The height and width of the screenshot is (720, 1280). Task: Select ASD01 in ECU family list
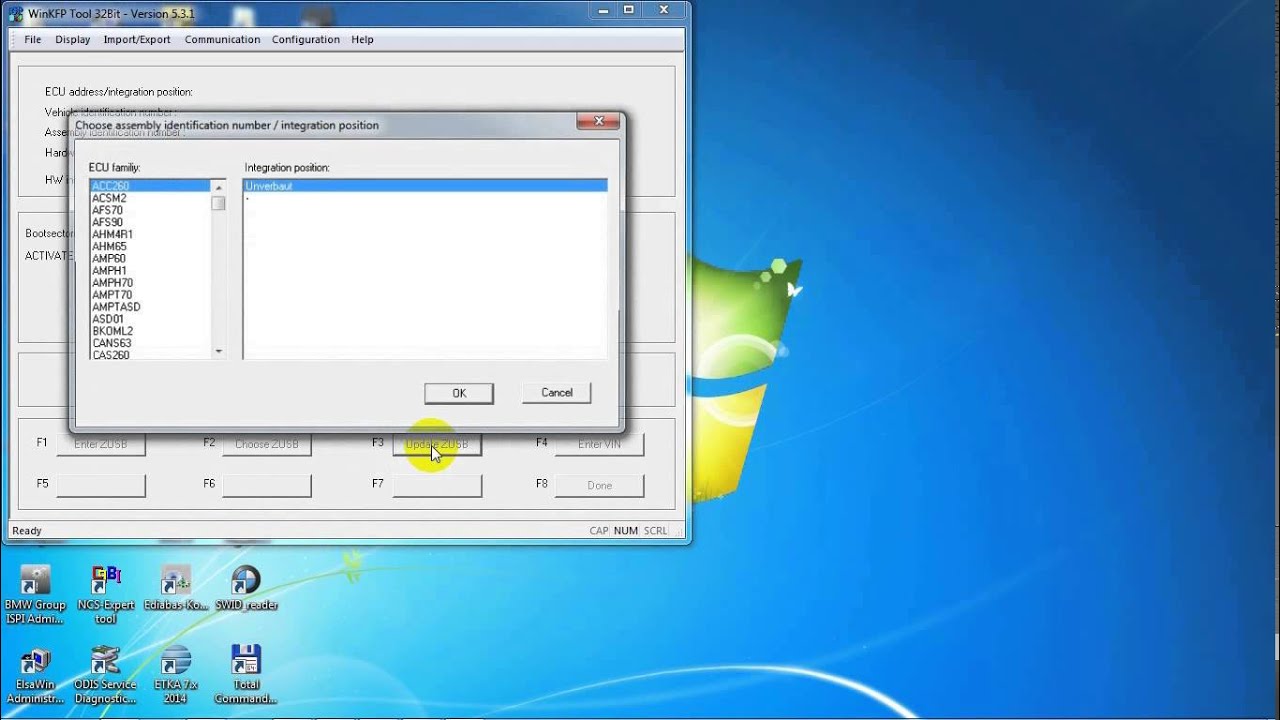click(x=150, y=319)
